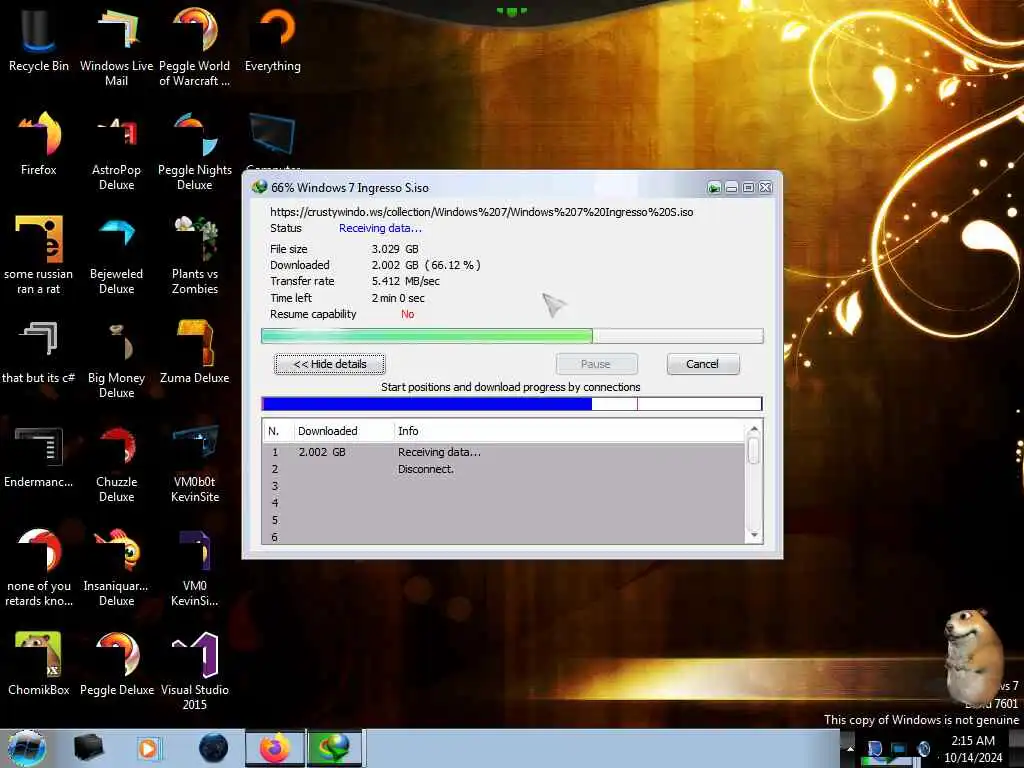Click the green tray icon in download dialog title bar
1024x768 pixels.
(x=714, y=188)
